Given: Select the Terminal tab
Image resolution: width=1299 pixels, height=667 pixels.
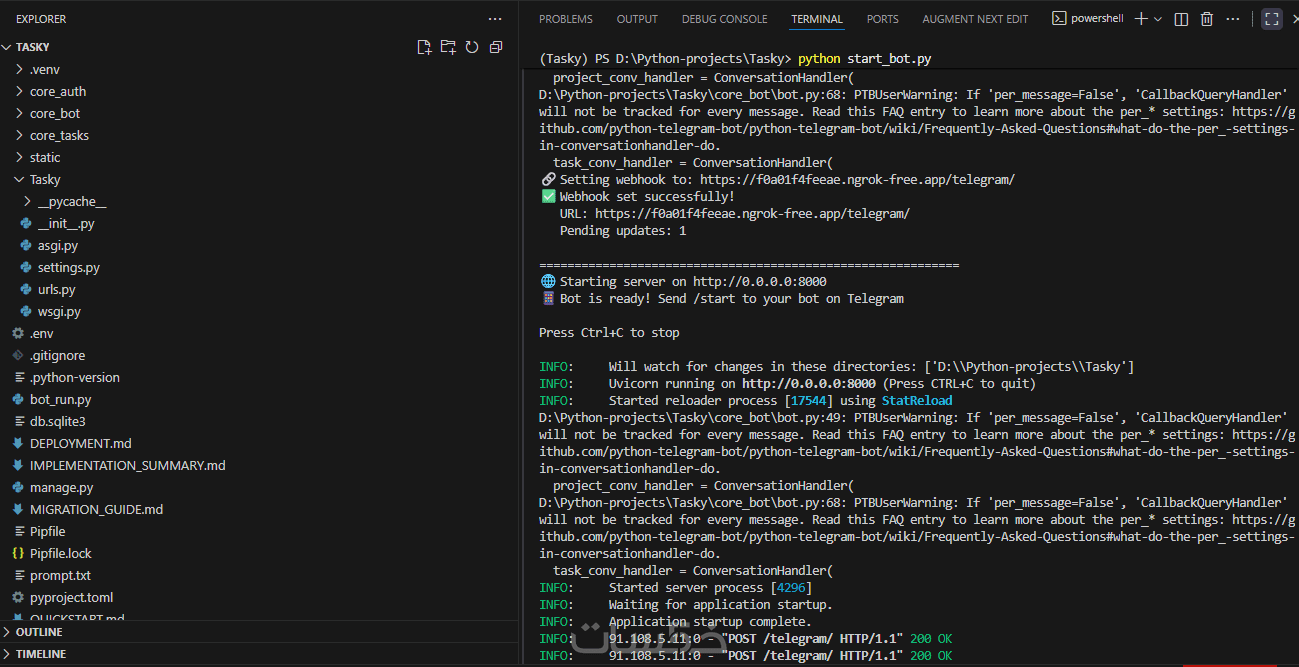Looking at the screenshot, I should tap(817, 19).
